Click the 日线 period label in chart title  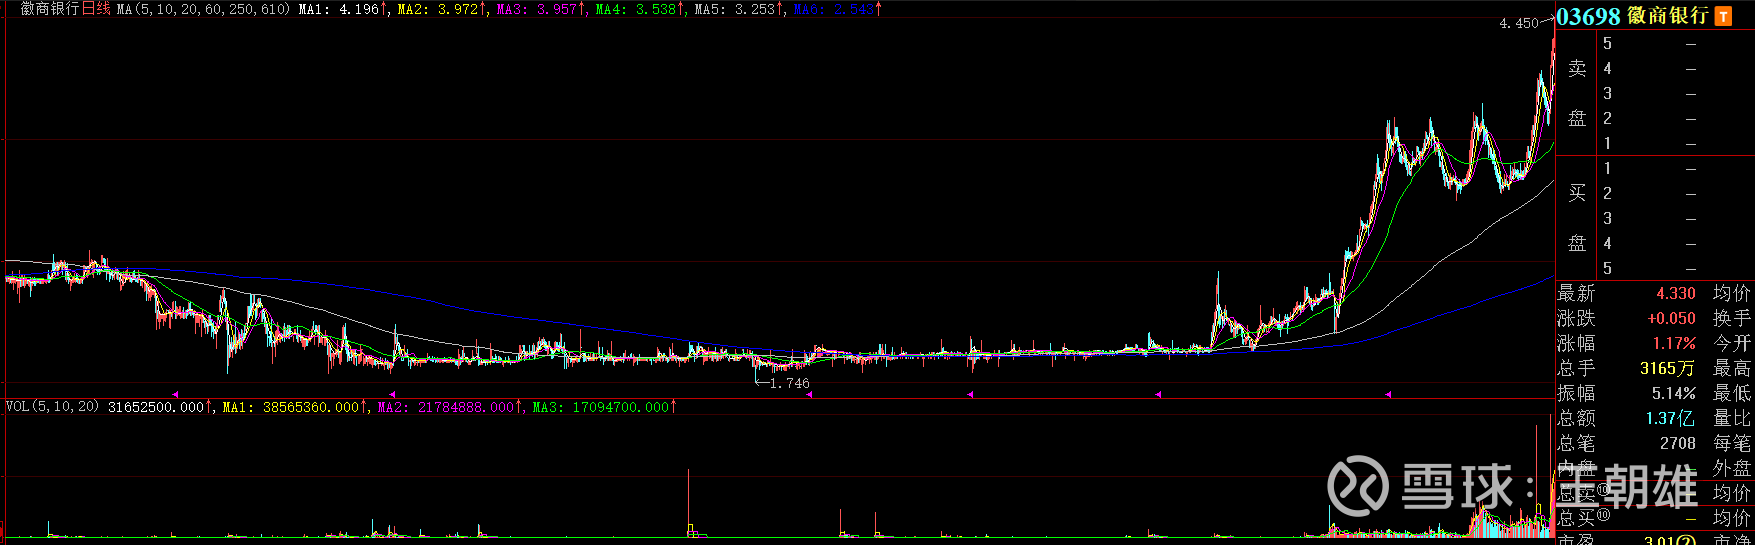click(96, 9)
